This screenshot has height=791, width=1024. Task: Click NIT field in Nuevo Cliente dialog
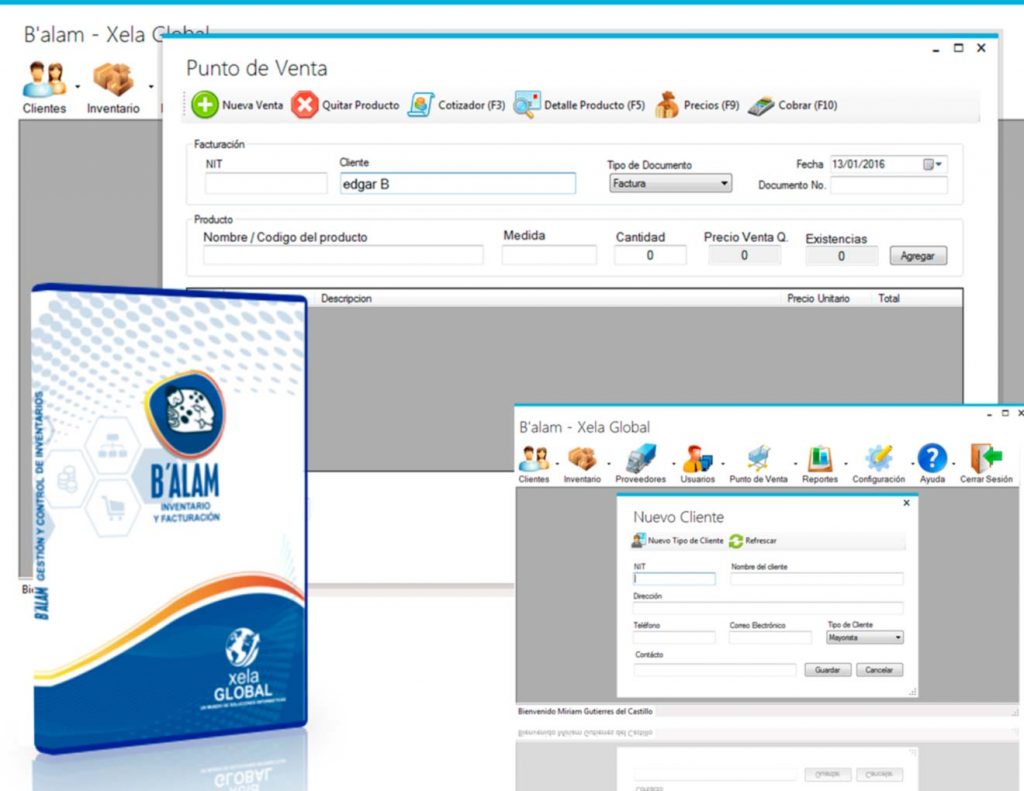[675, 578]
